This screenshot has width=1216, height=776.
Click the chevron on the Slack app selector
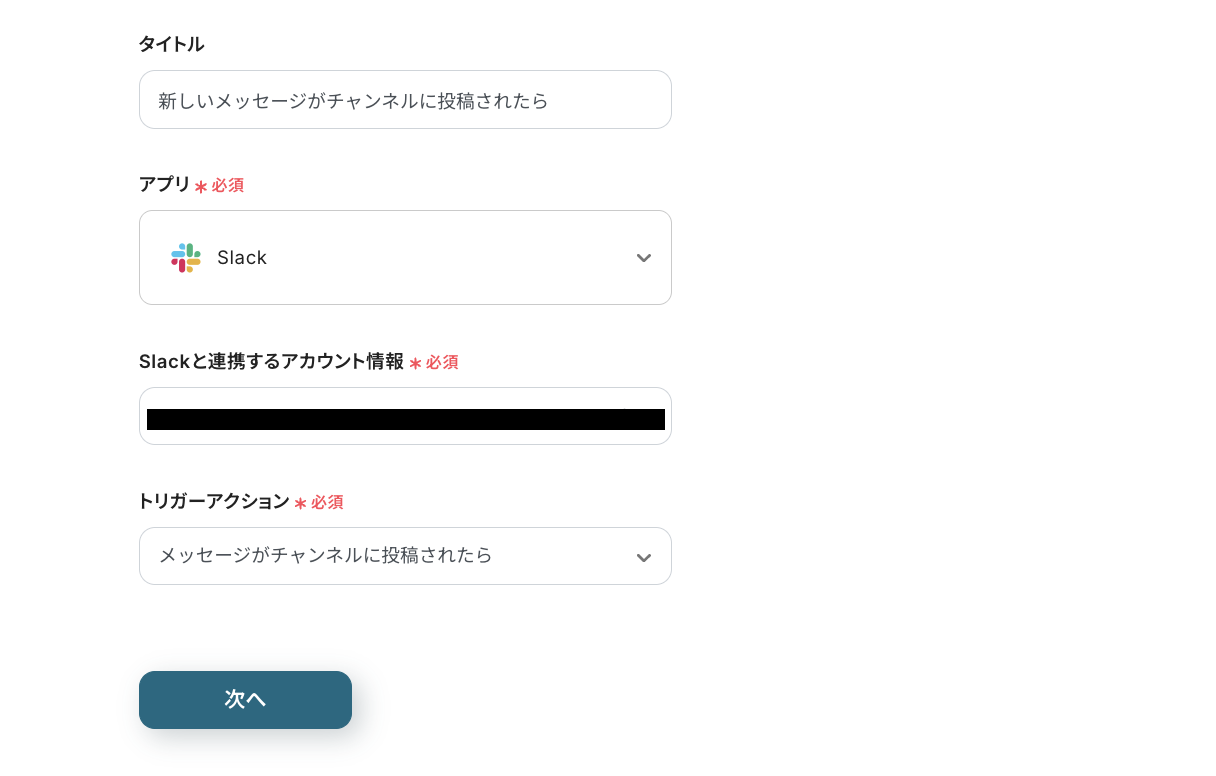[644, 258]
